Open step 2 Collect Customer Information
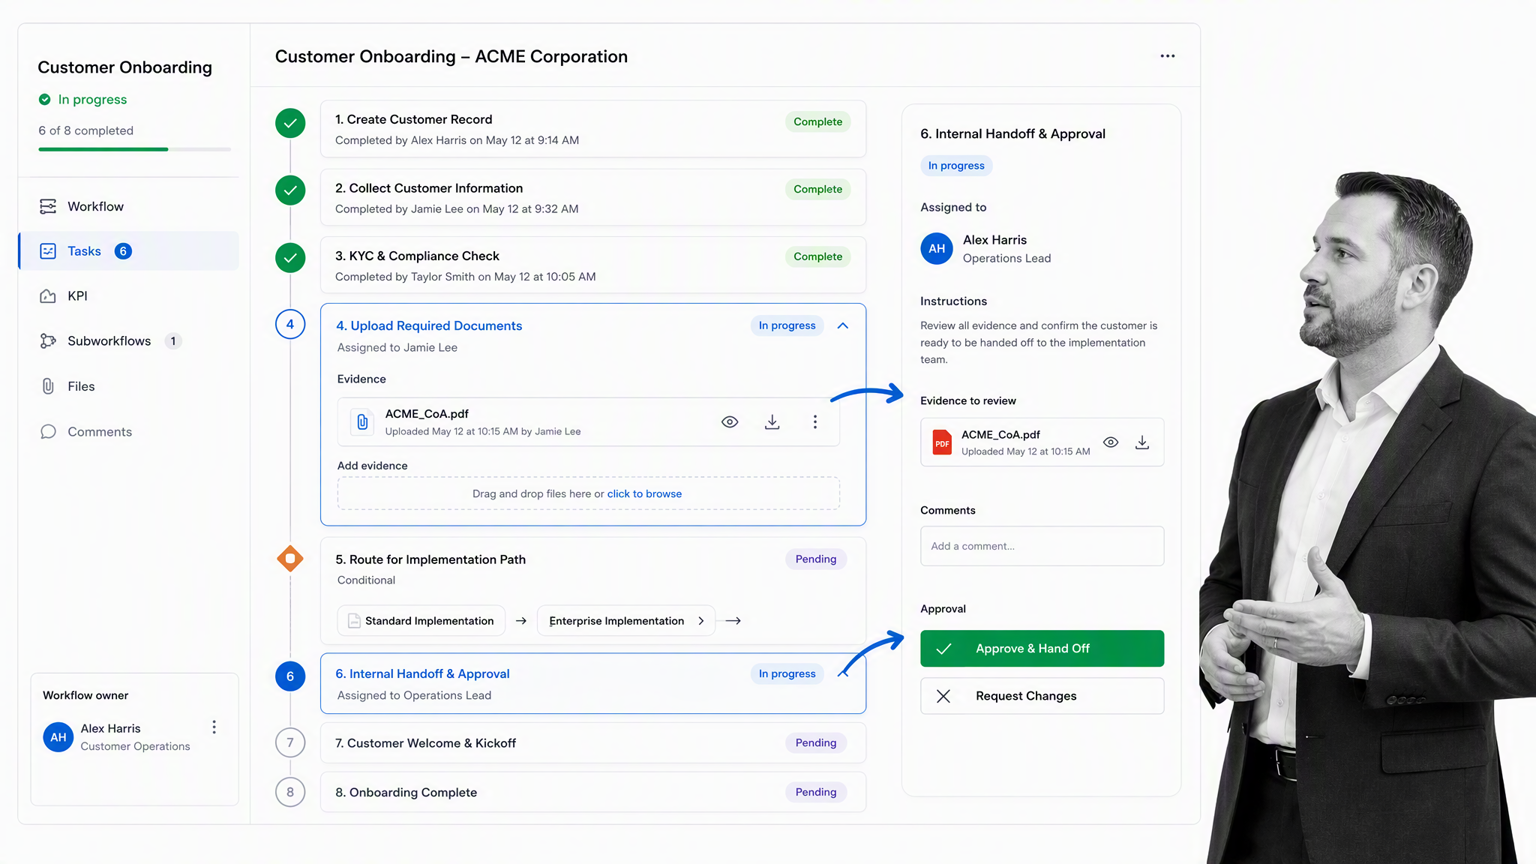The image size is (1536, 864). click(x=593, y=197)
